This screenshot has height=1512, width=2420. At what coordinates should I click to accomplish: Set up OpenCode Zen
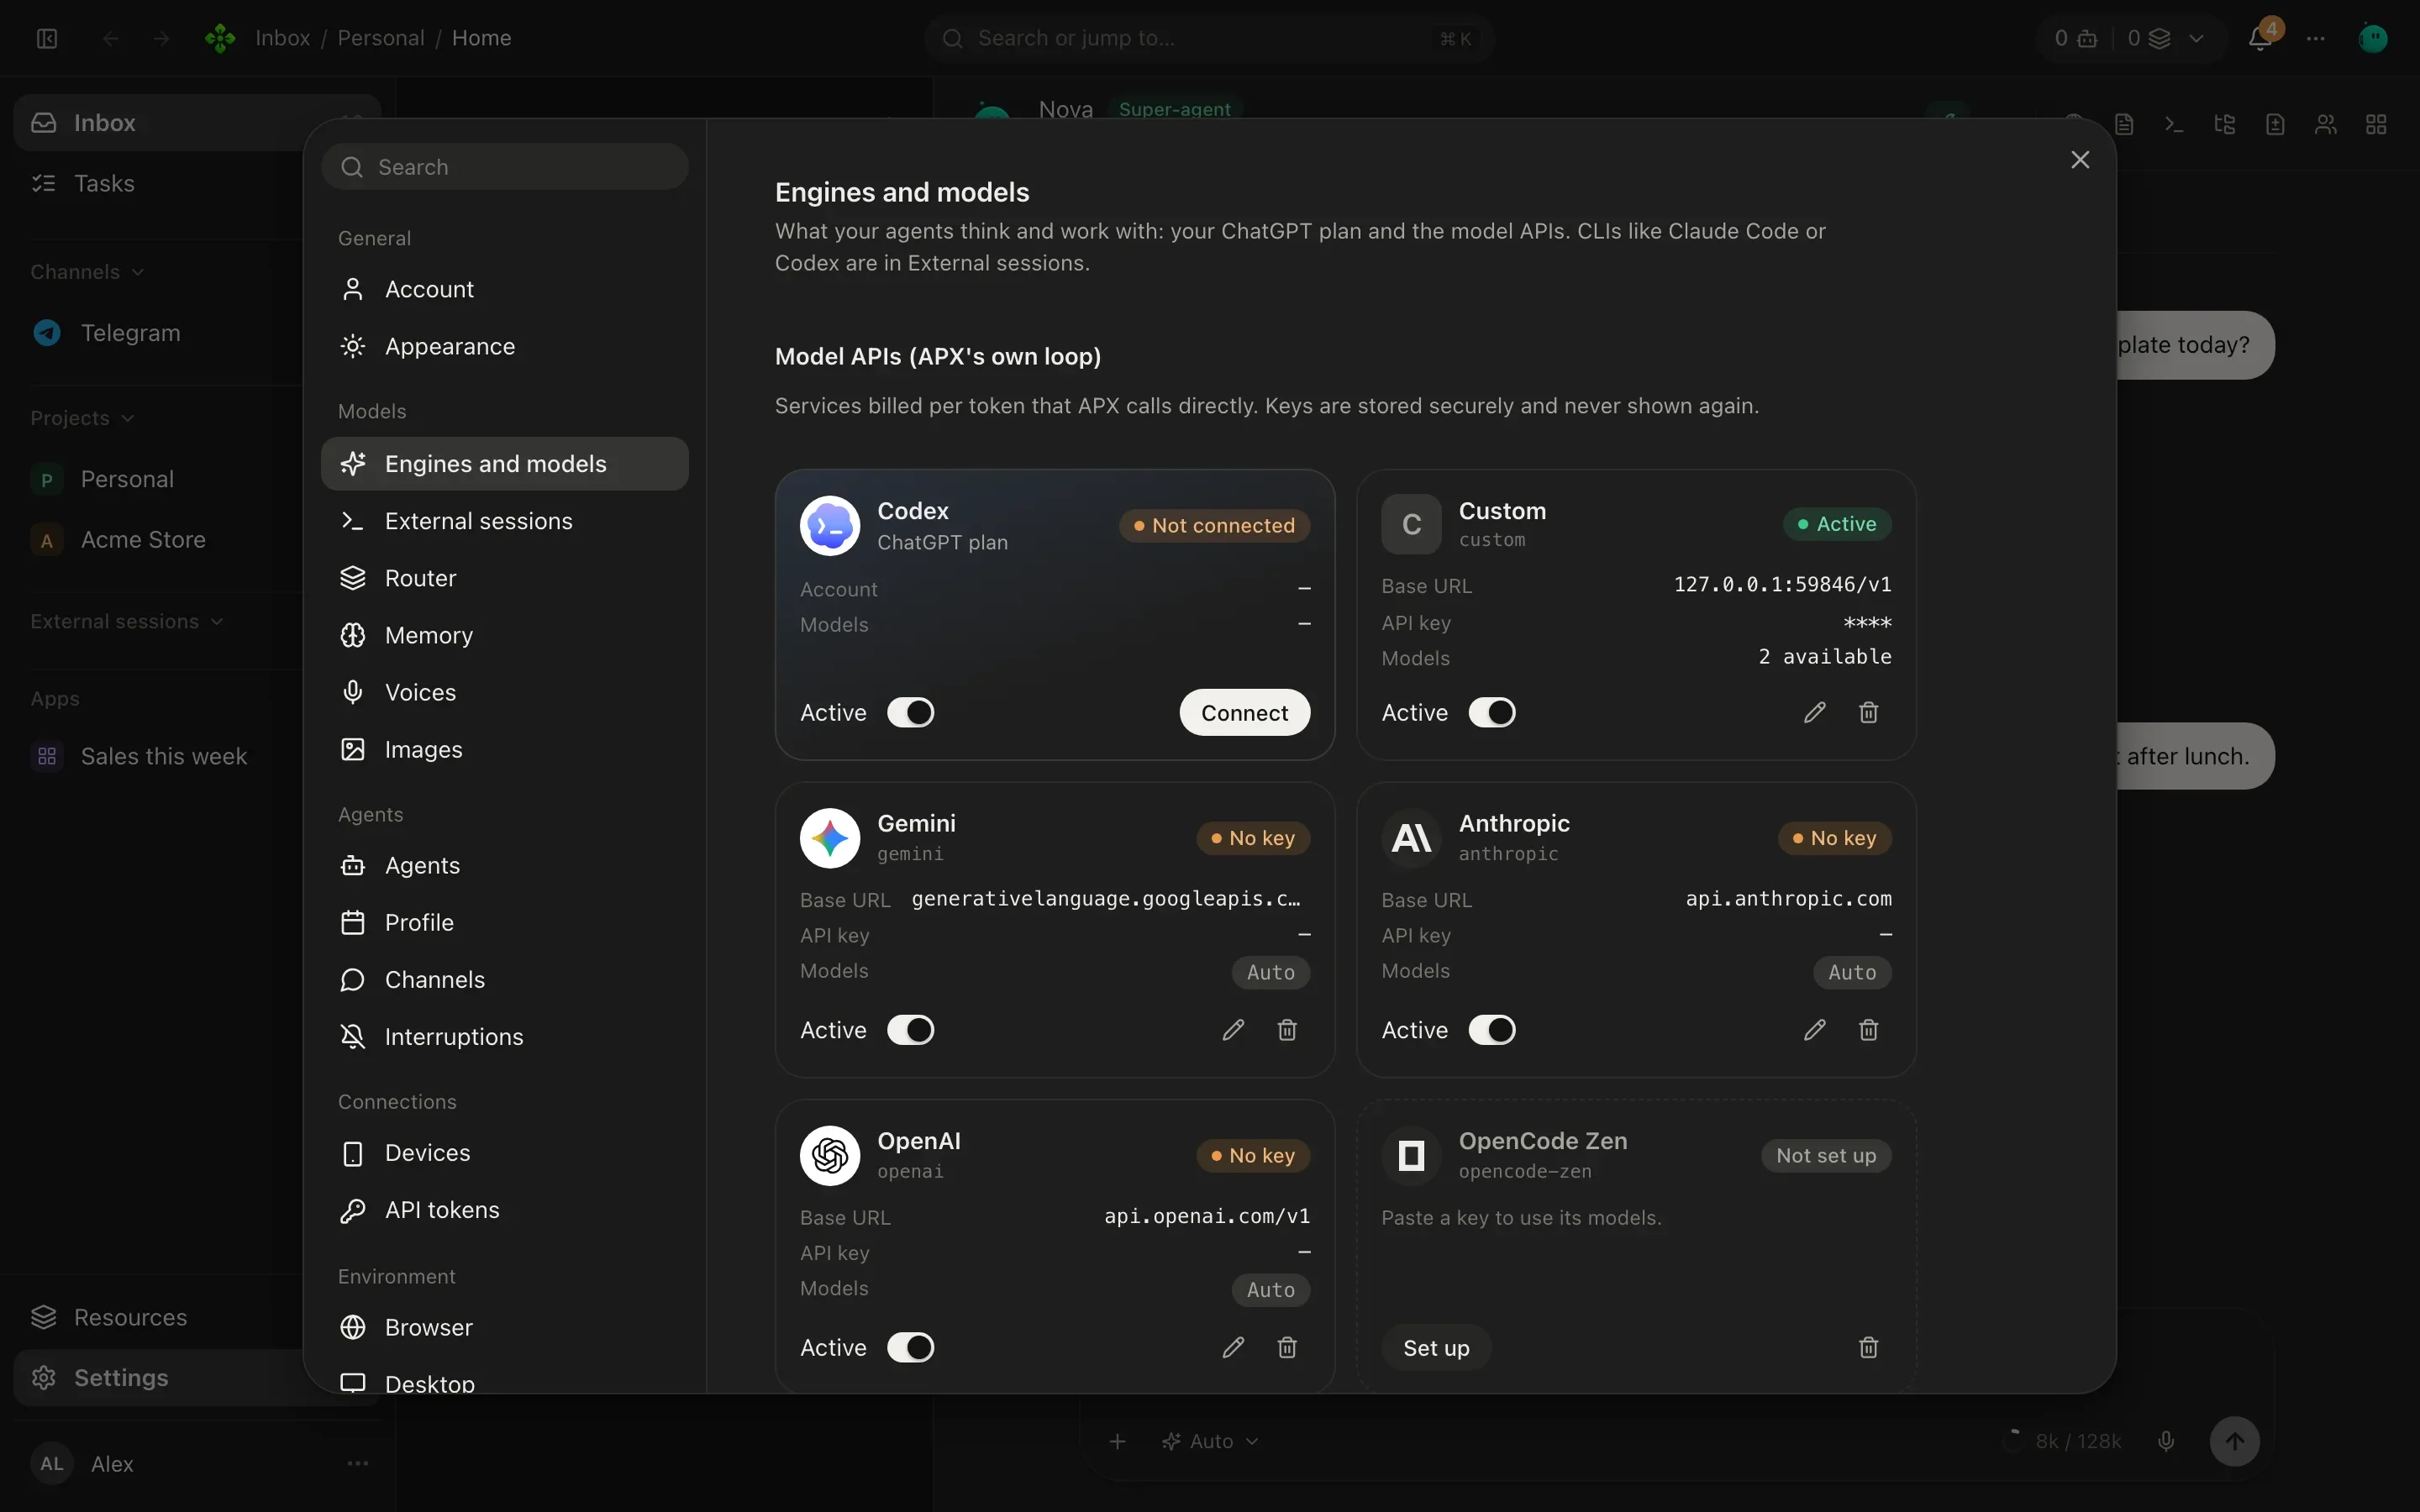click(x=1436, y=1347)
